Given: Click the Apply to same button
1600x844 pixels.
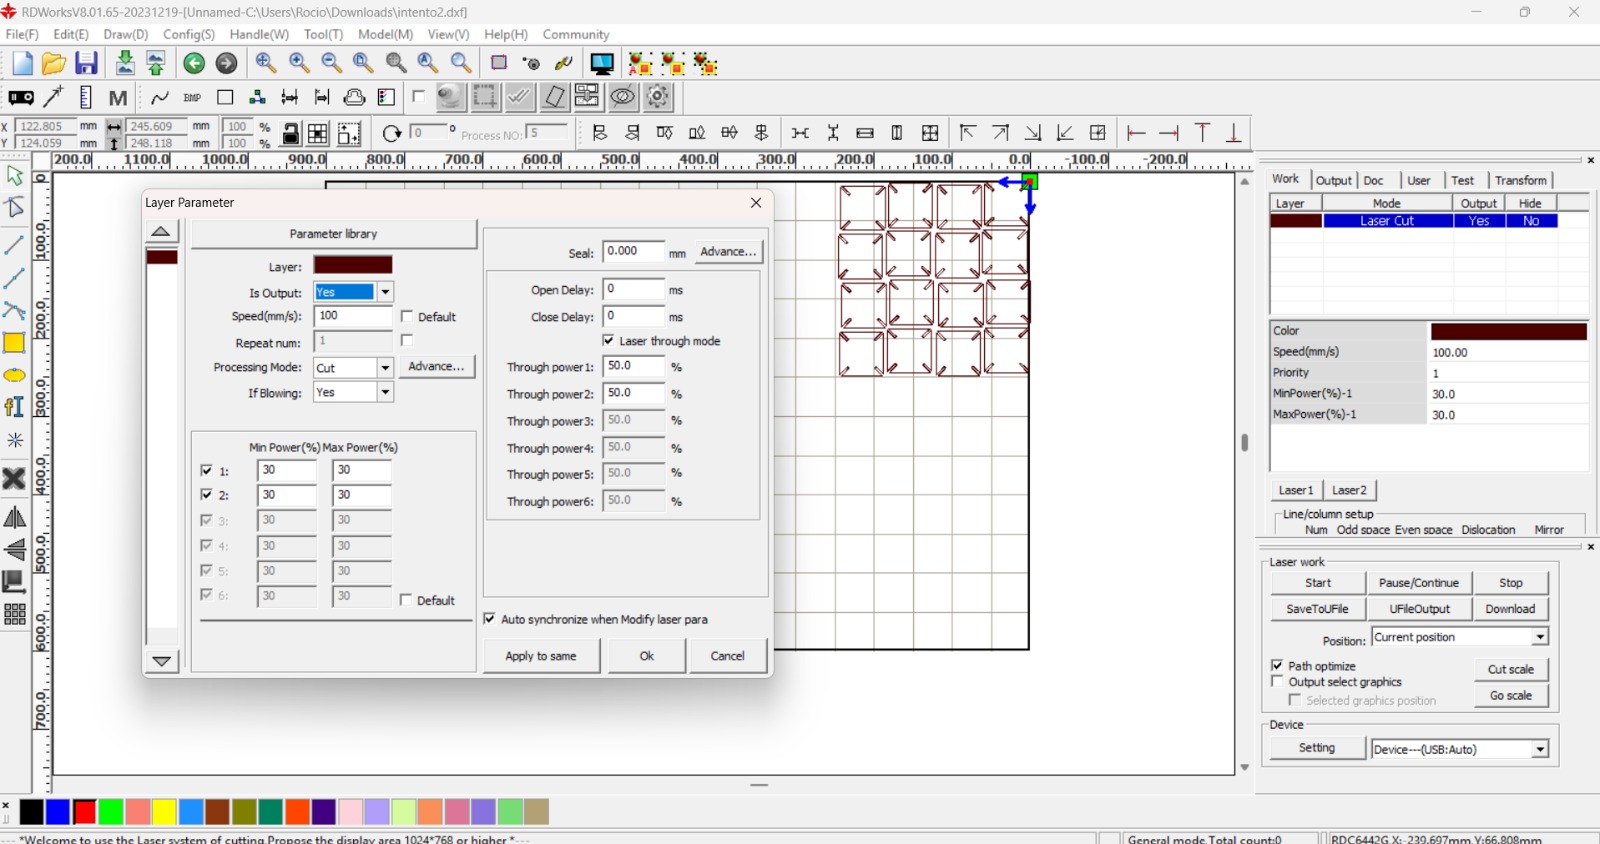Looking at the screenshot, I should 541,656.
